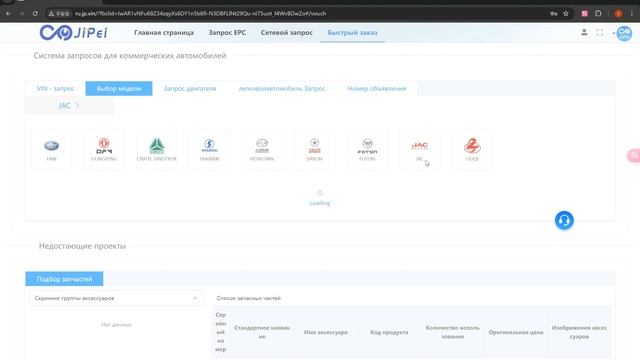Image resolution: width=640 pixels, height=360 pixels.
Task: Open the blue headset support chat button
Action: [x=564, y=220]
